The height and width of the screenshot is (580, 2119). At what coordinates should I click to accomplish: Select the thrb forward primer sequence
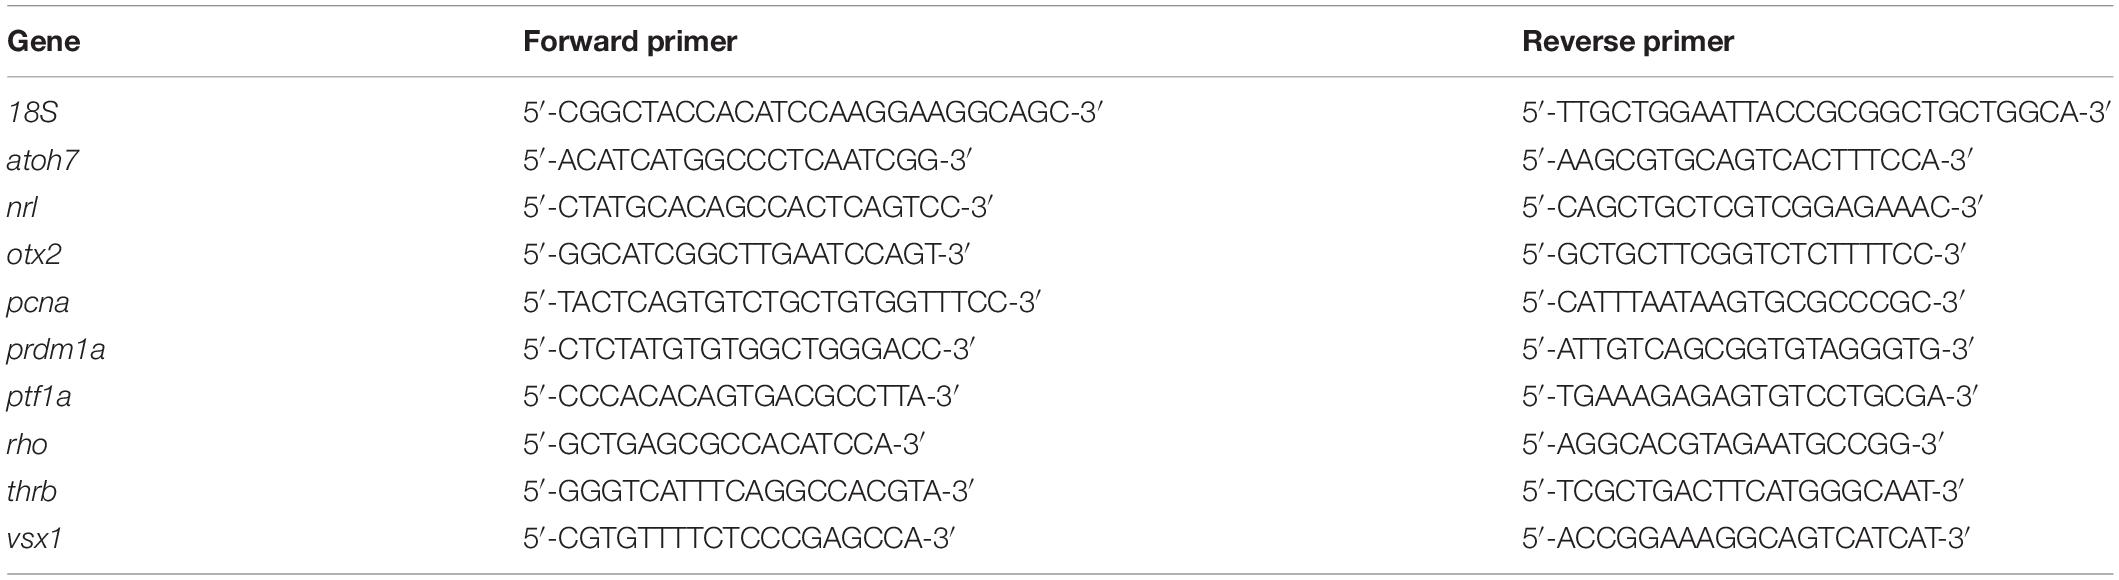(x=749, y=491)
